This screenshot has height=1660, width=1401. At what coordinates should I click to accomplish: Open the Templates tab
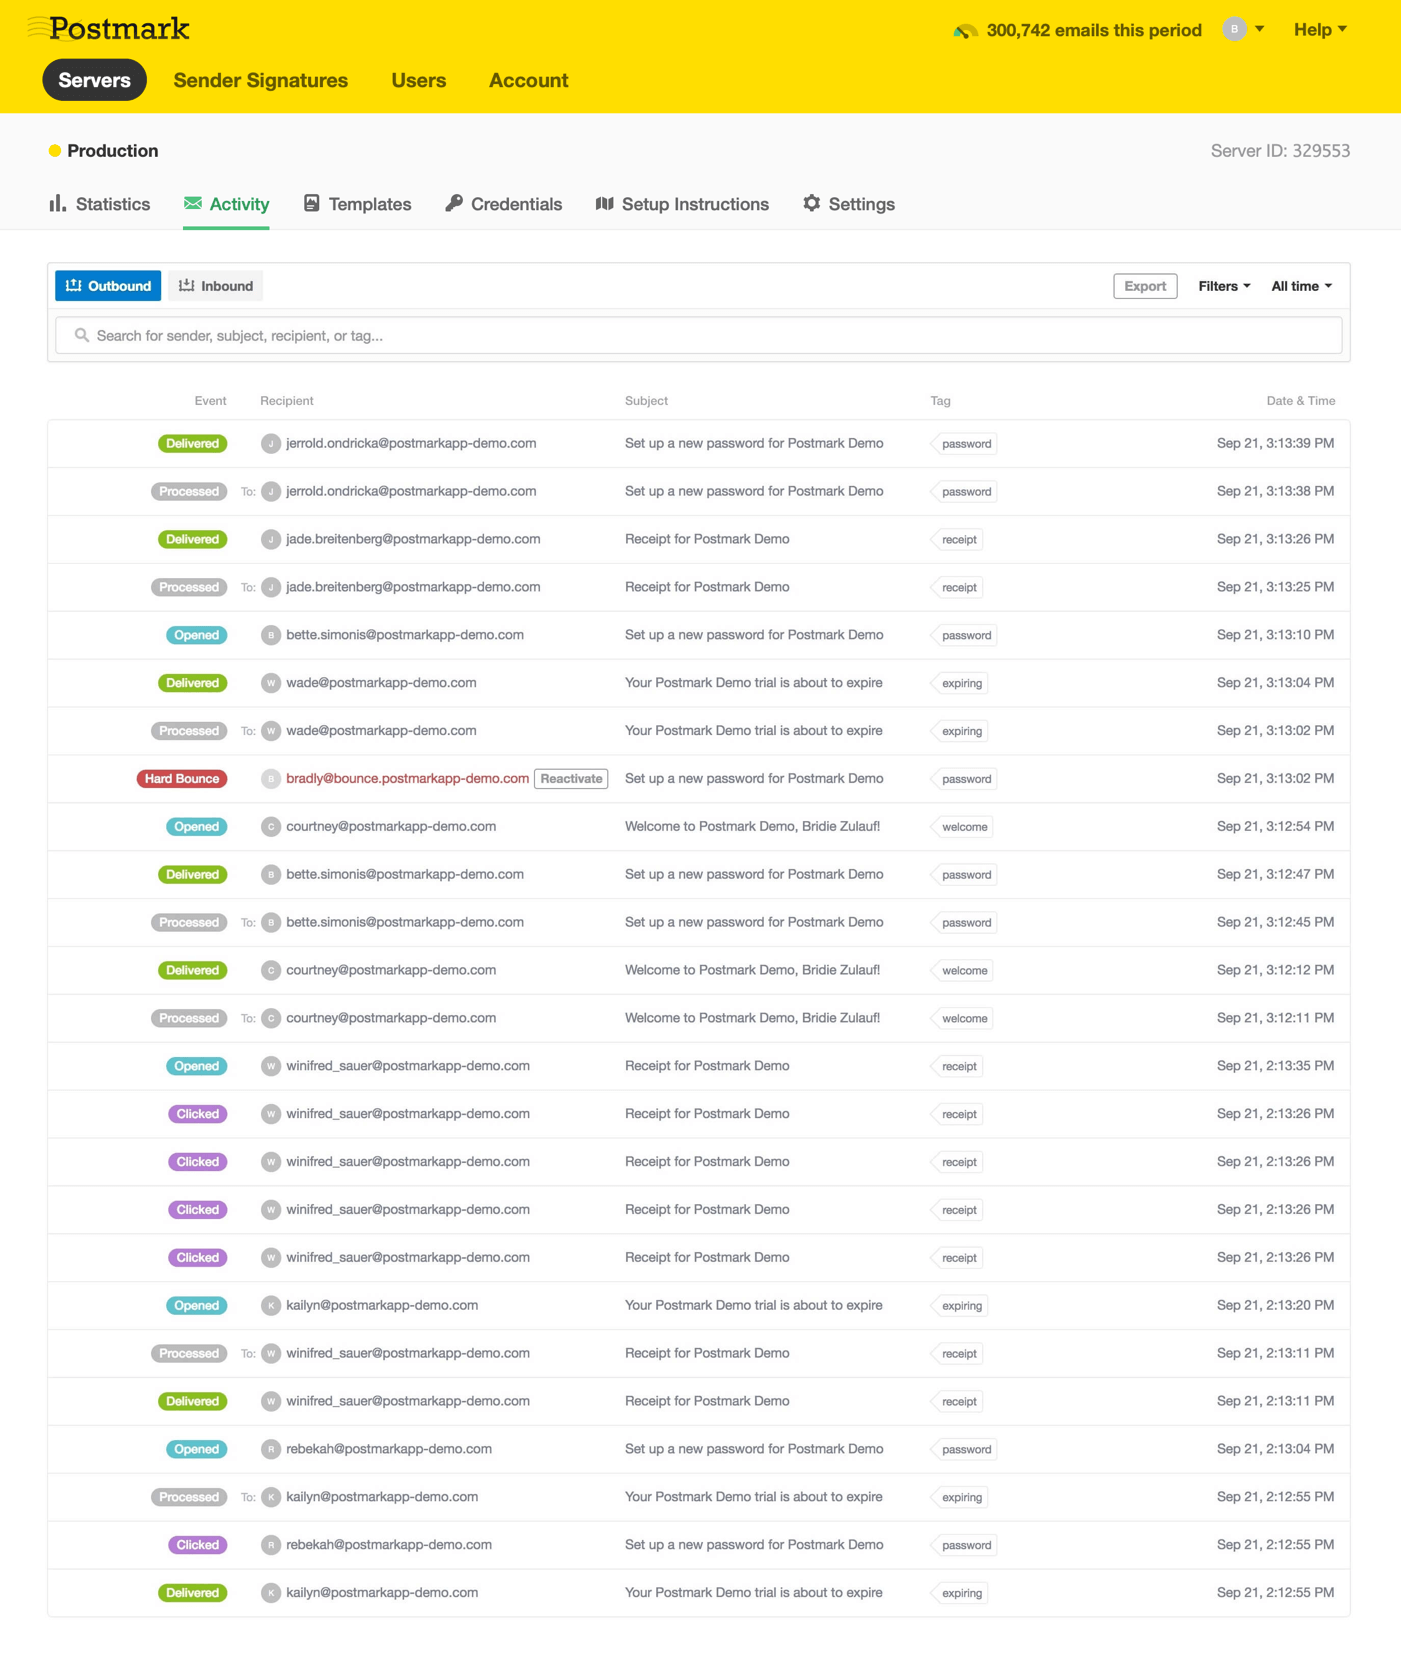357,204
